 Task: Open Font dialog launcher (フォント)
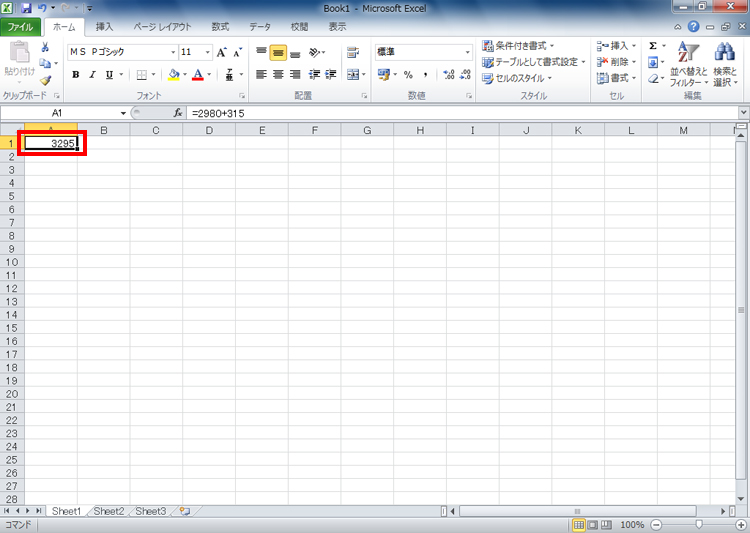(242, 96)
